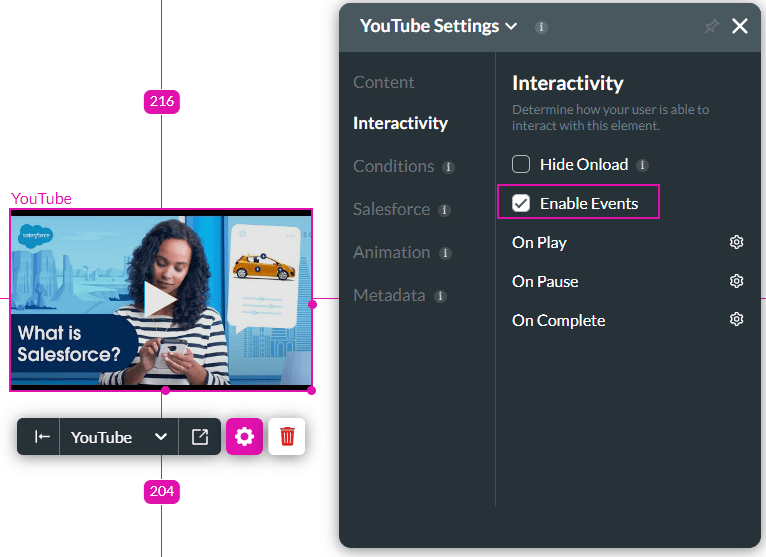Click the YouTube element label above video

click(x=41, y=198)
